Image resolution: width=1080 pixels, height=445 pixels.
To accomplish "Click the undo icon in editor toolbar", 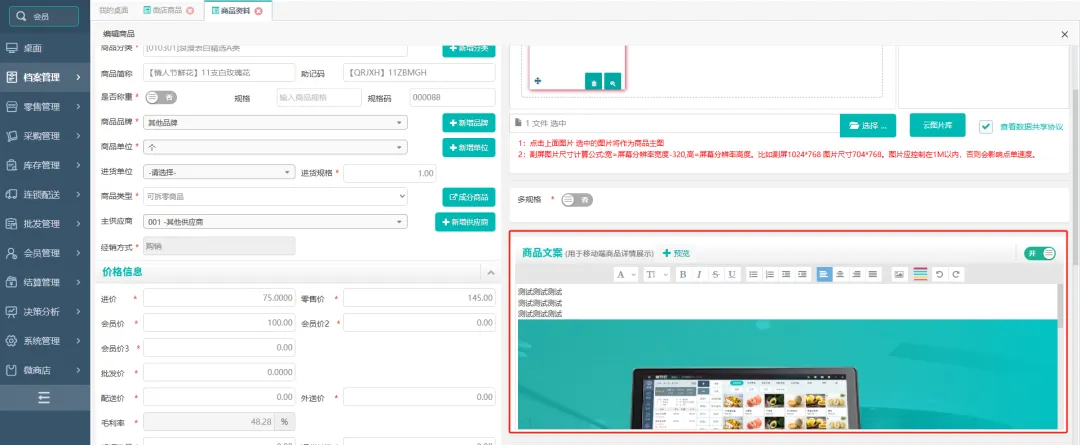I will pyautogui.click(x=939, y=274).
